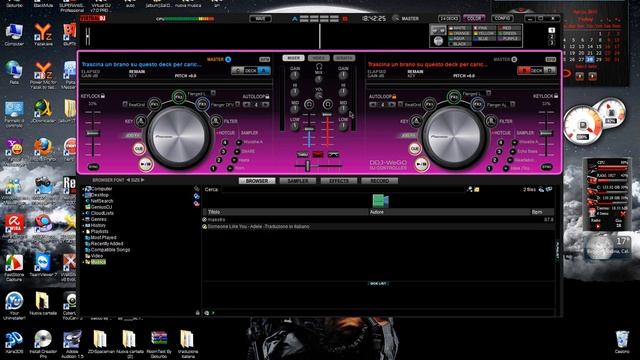Click the FILTER knob button on left deck
Viewport: 640px width, 360px height.
point(216,121)
